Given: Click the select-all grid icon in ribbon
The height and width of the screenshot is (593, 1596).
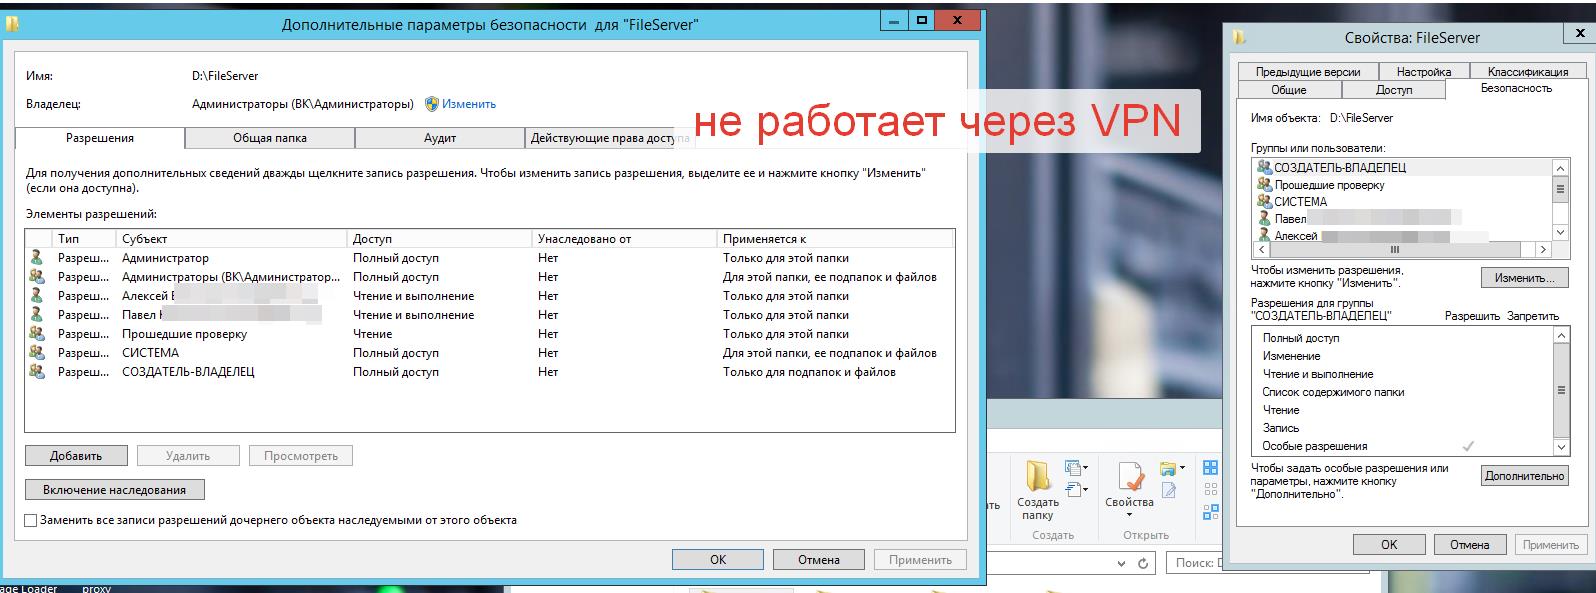Looking at the screenshot, I should click(1210, 468).
